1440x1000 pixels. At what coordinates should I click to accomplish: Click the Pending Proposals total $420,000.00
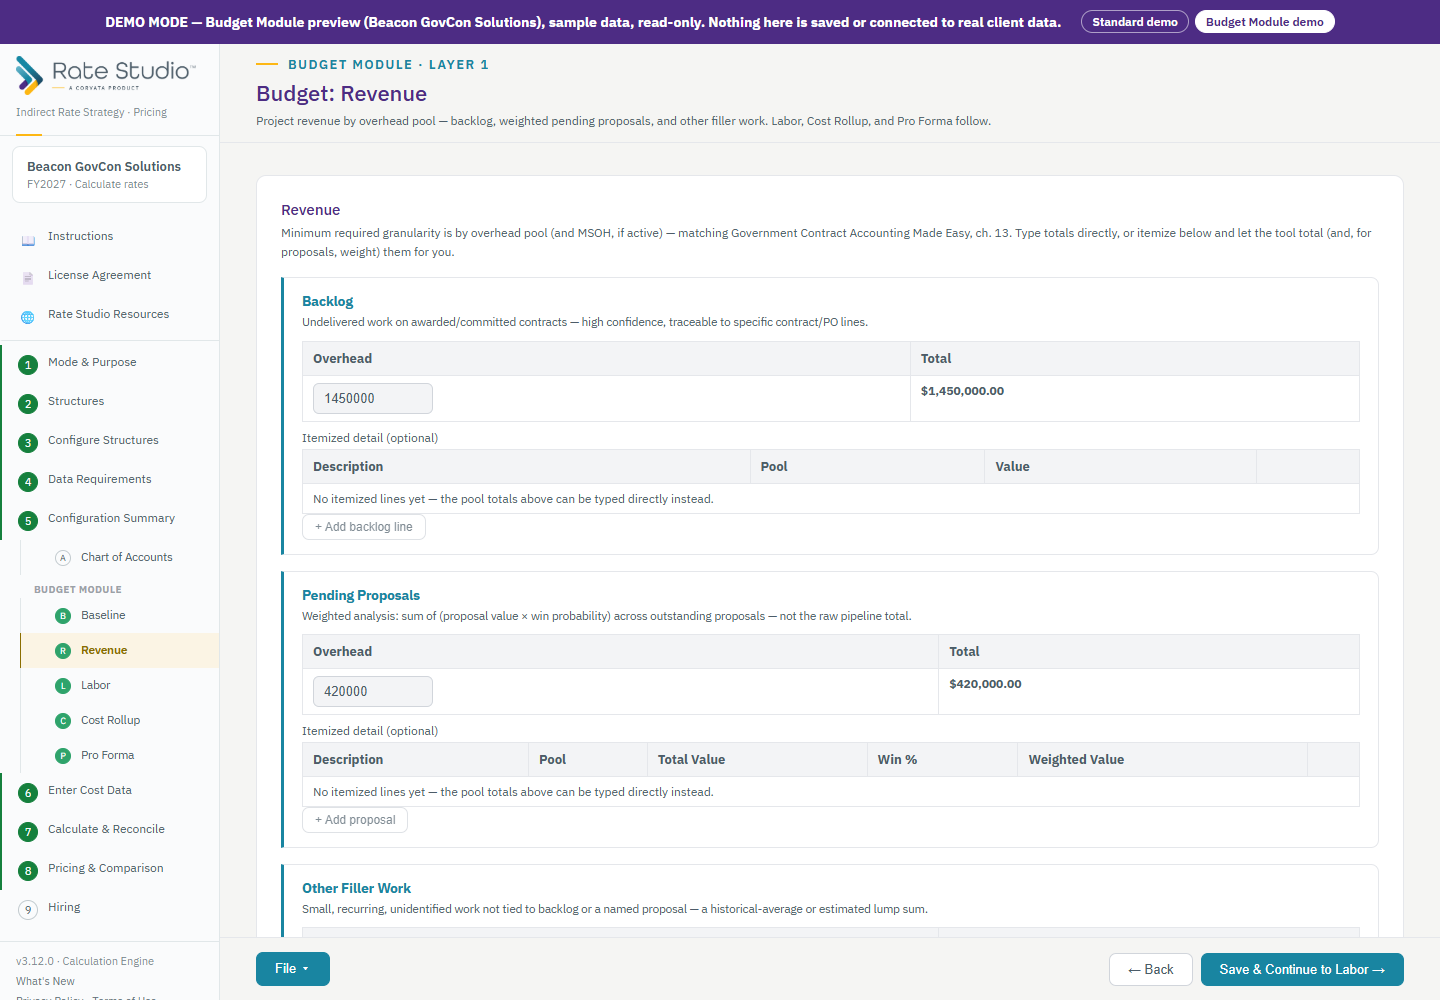coord(985,684)
